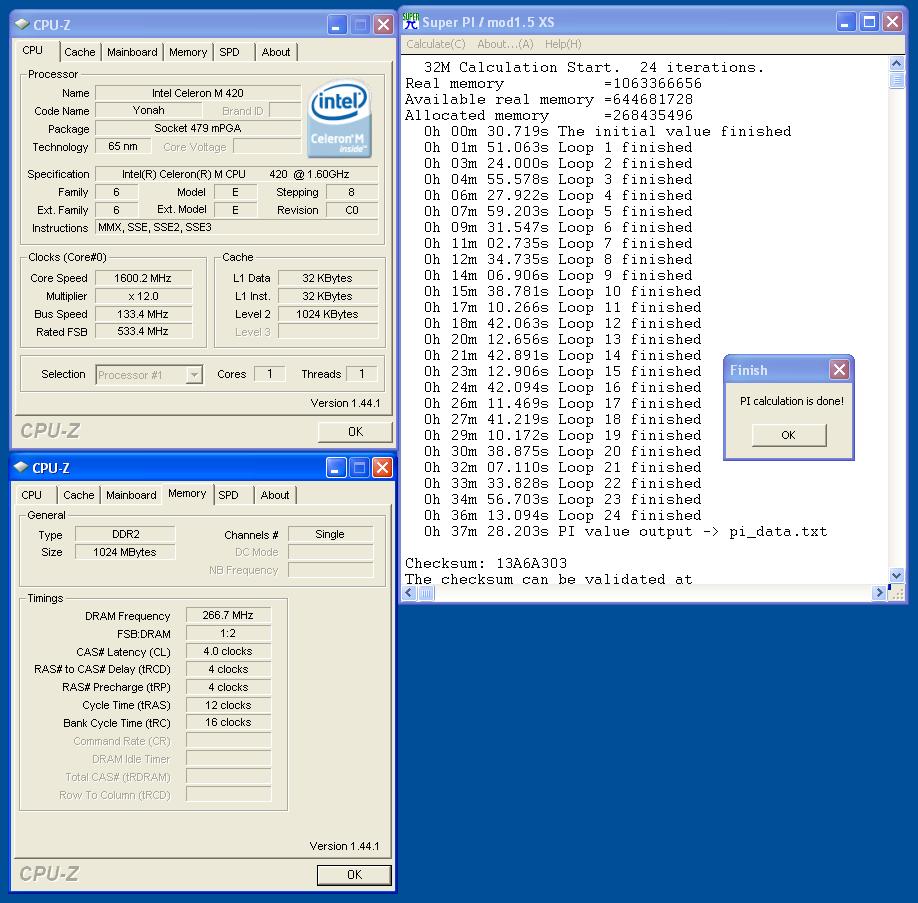Open About menu in Super PI
The image size is (918, 903).
click(505, 44)
